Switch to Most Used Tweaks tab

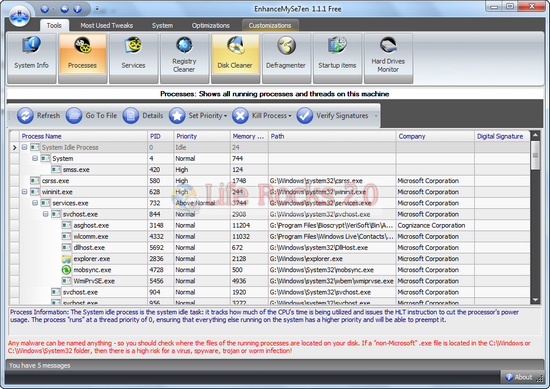pyautogui.click(x=107, y=25)
